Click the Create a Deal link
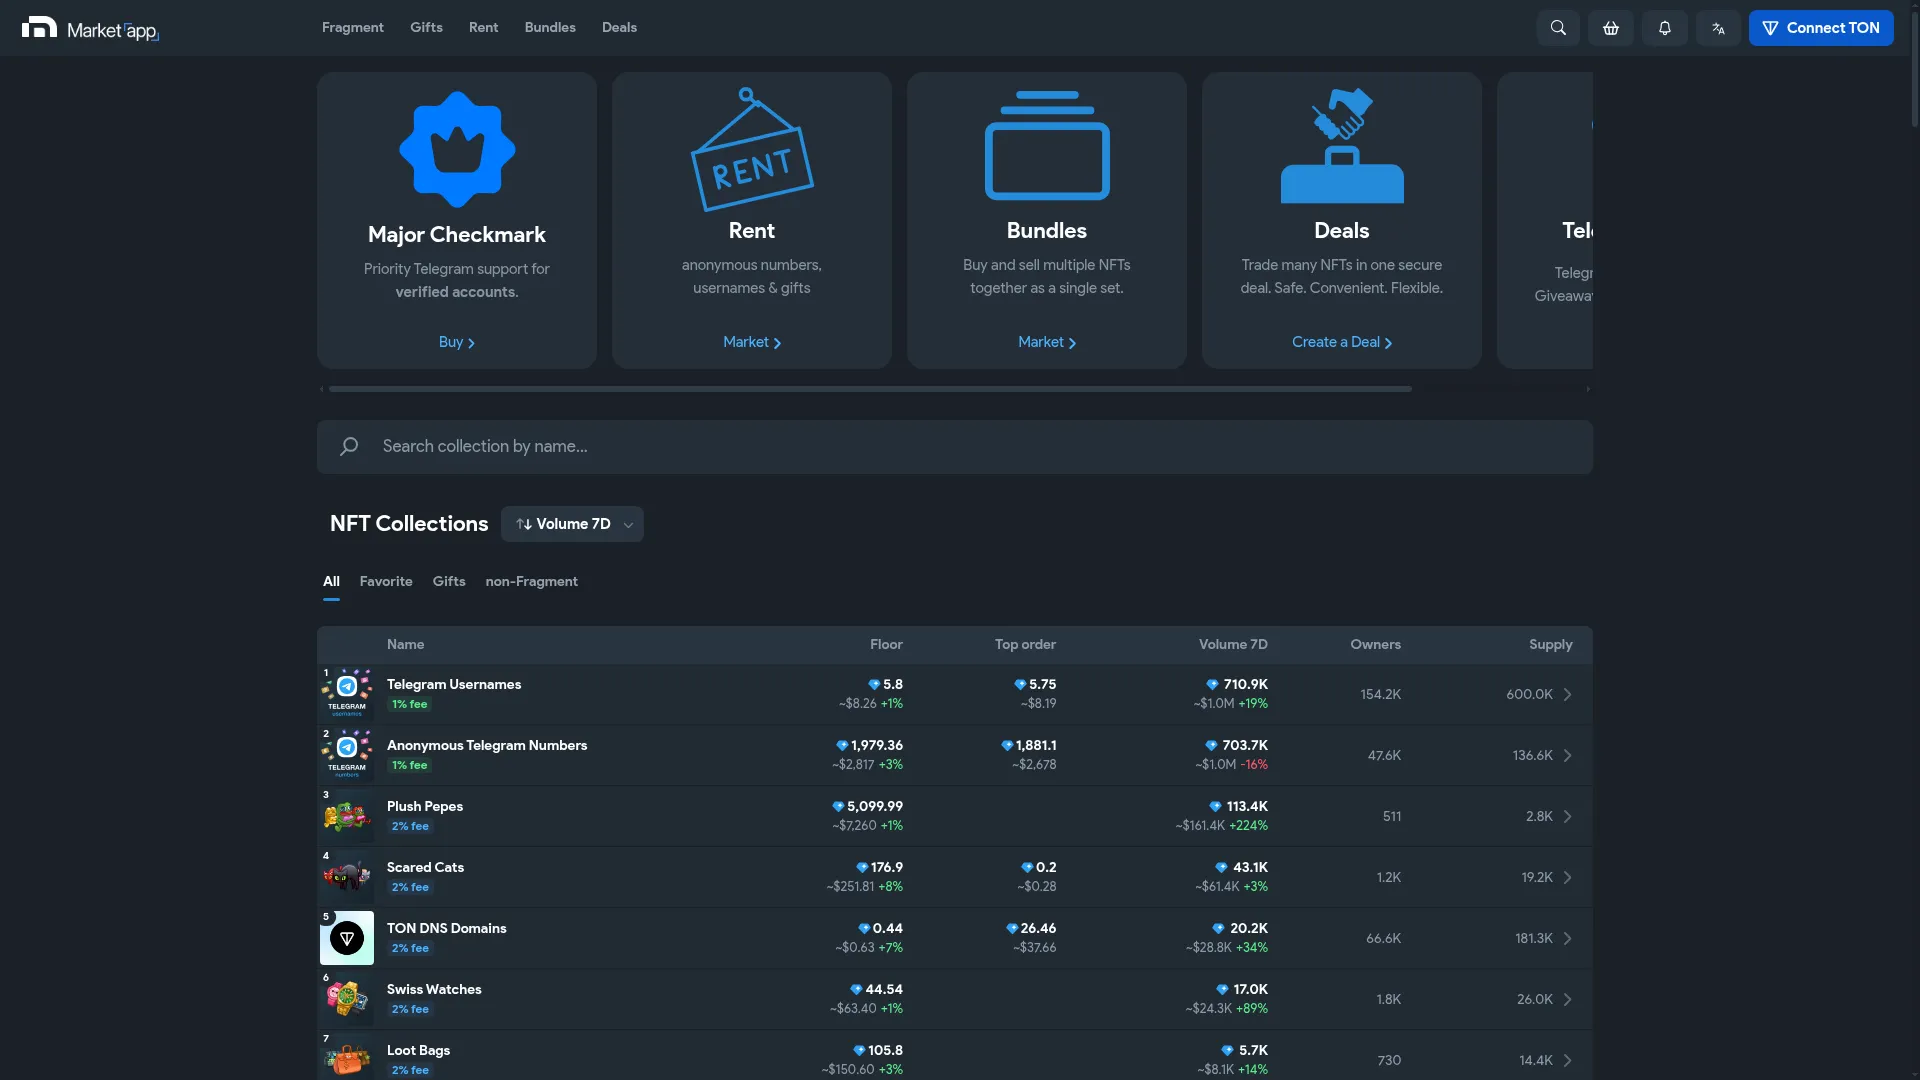 point(1342,342)
